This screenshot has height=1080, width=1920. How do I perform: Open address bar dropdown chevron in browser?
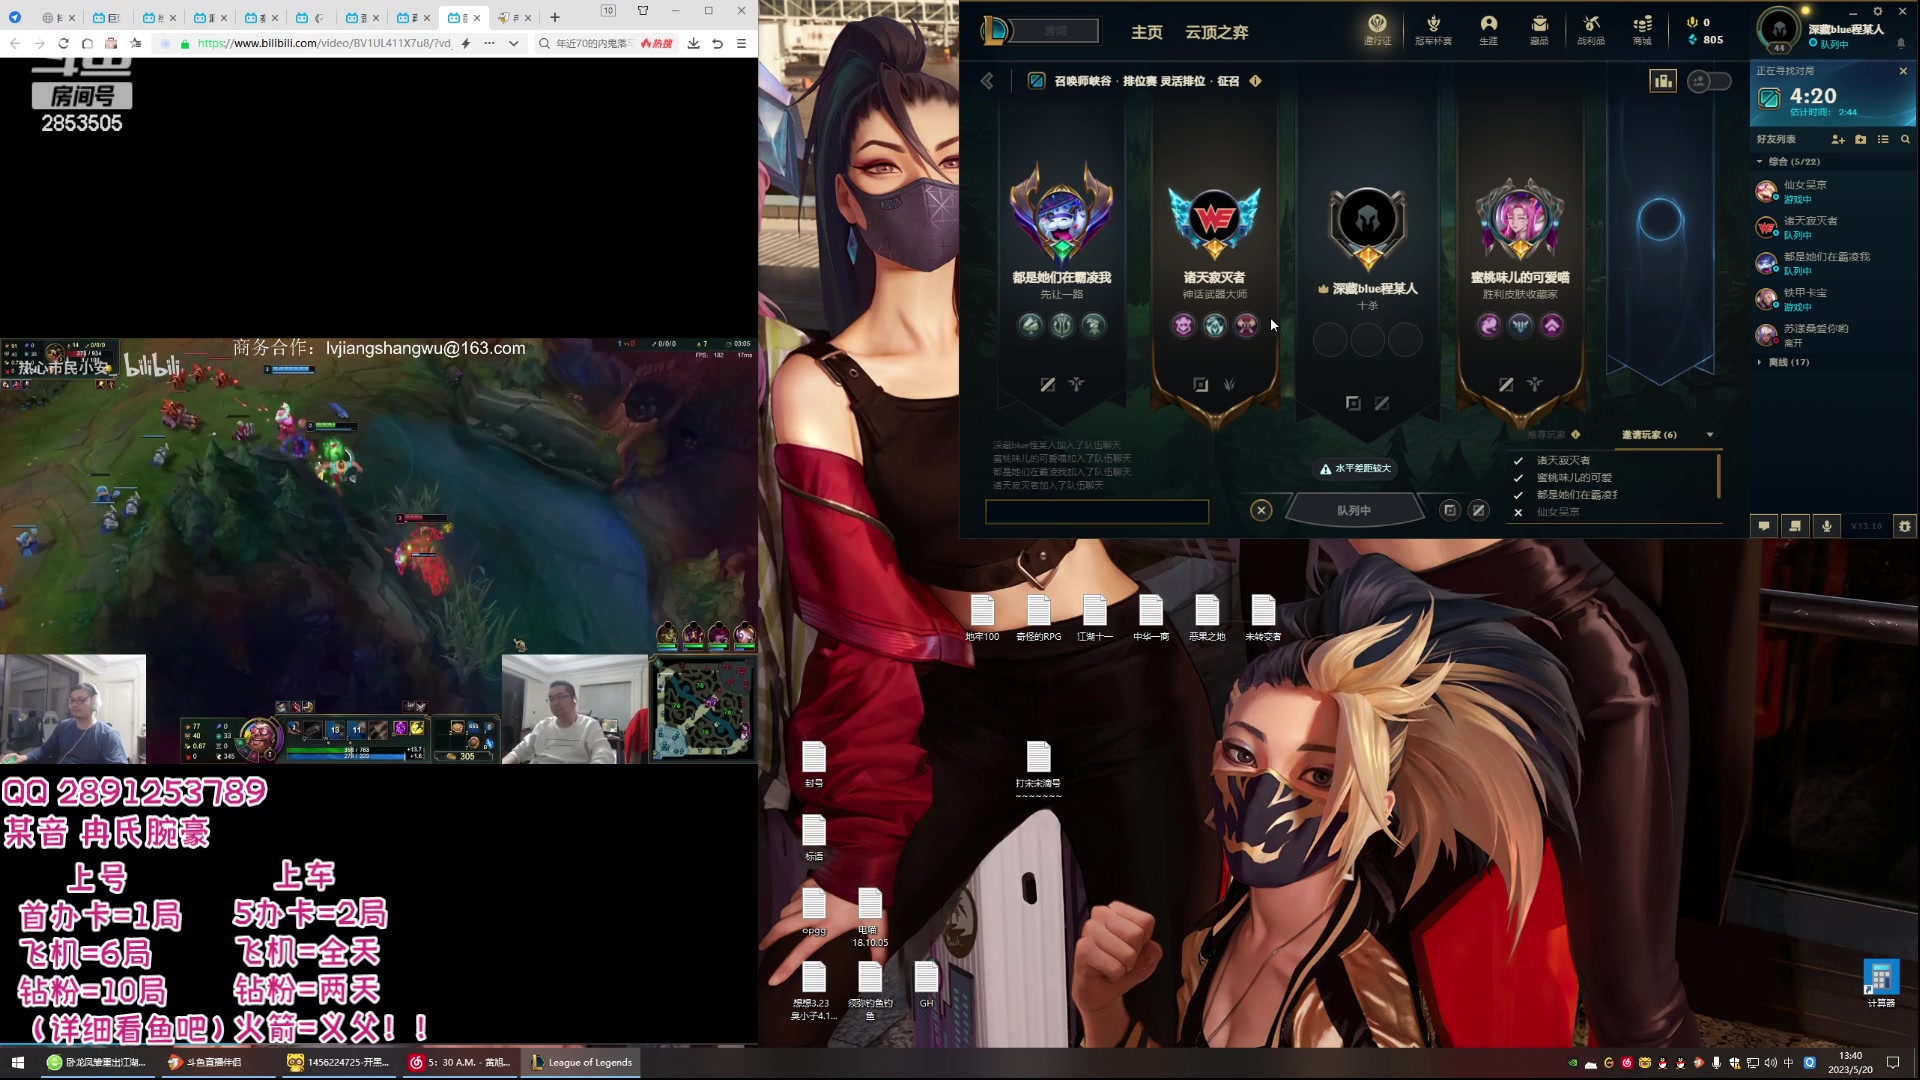coord(513,43)
